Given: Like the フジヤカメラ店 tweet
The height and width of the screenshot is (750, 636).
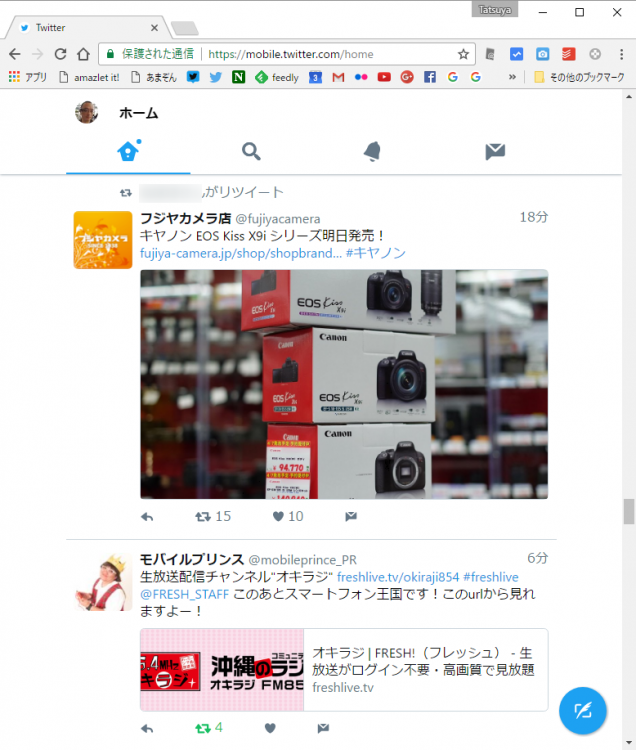Looking at the screenshot, I should coord(287,517).
